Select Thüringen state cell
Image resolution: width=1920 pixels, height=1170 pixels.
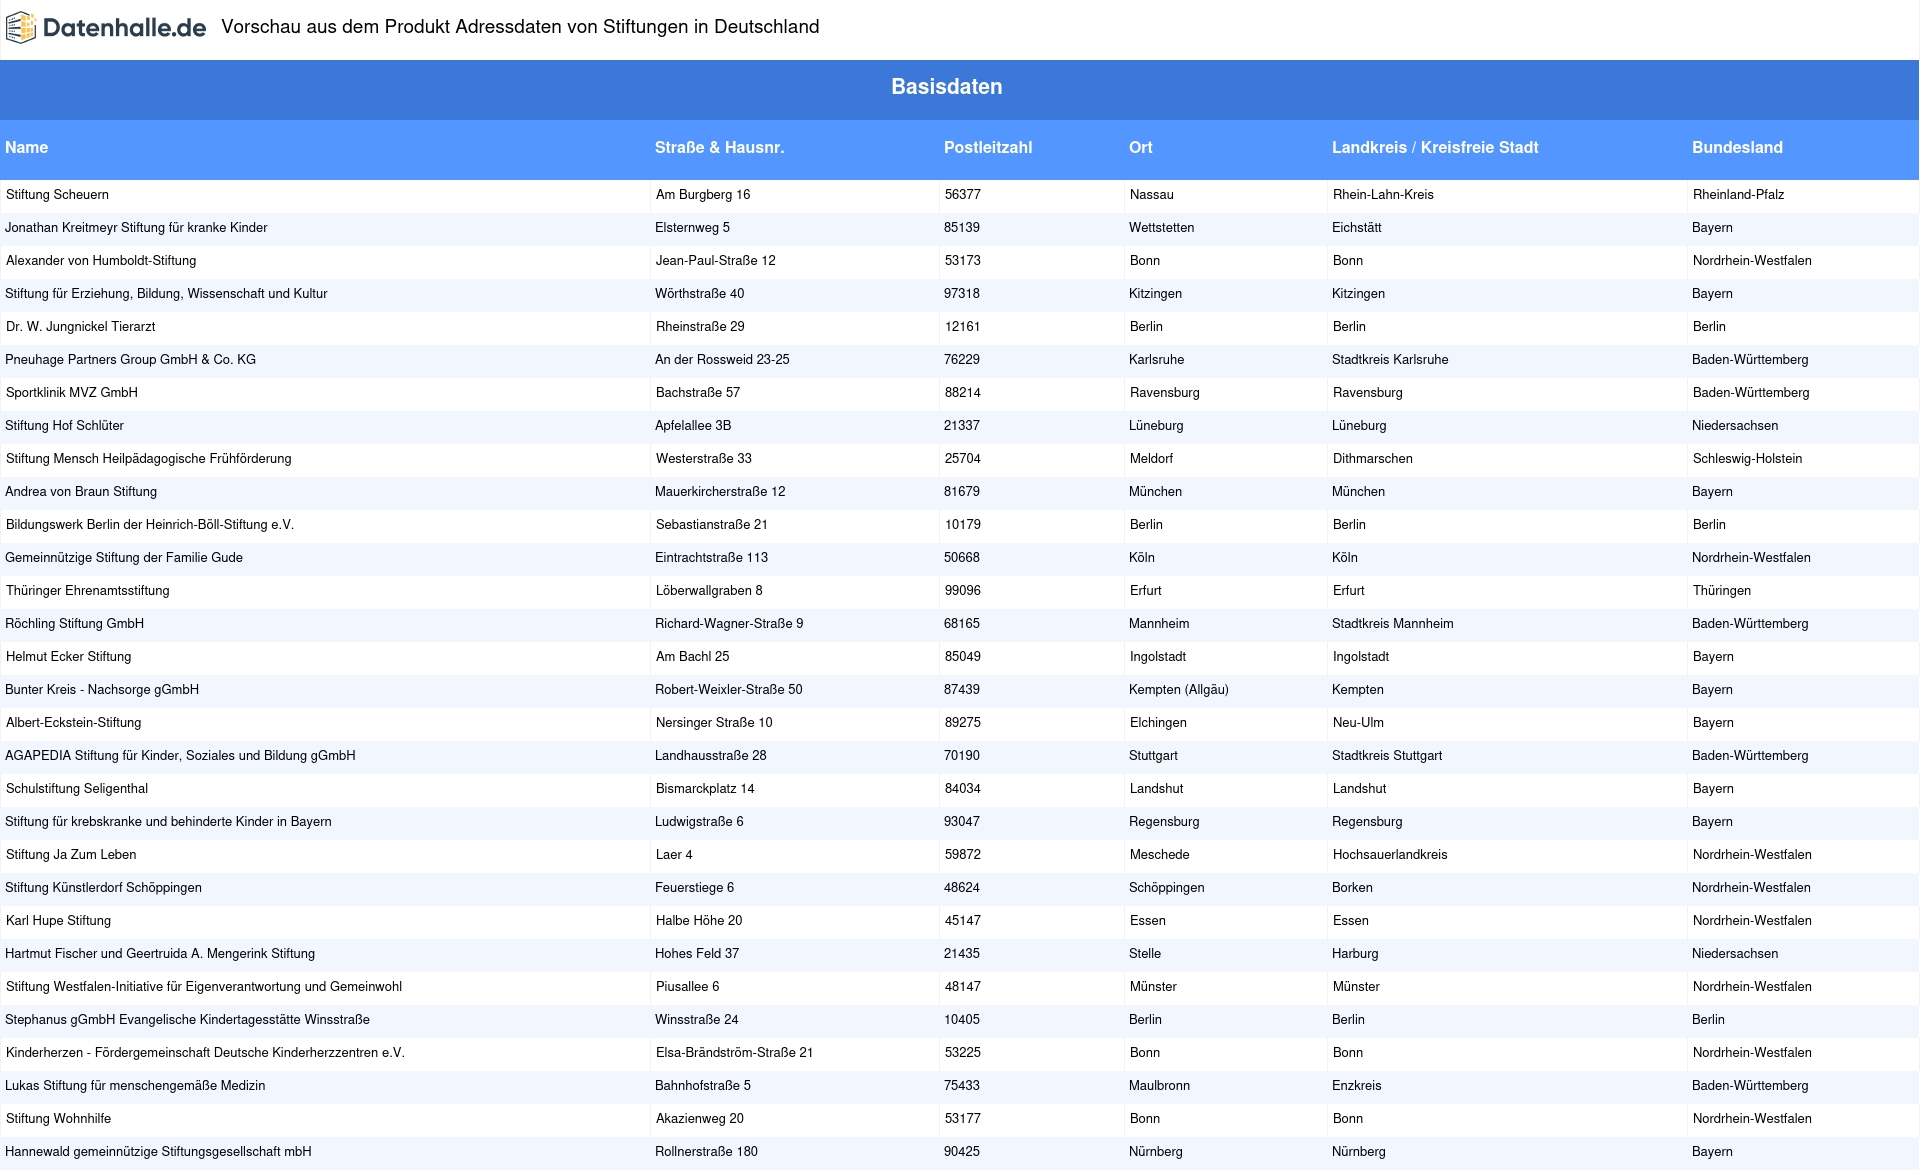[1722, 591]
